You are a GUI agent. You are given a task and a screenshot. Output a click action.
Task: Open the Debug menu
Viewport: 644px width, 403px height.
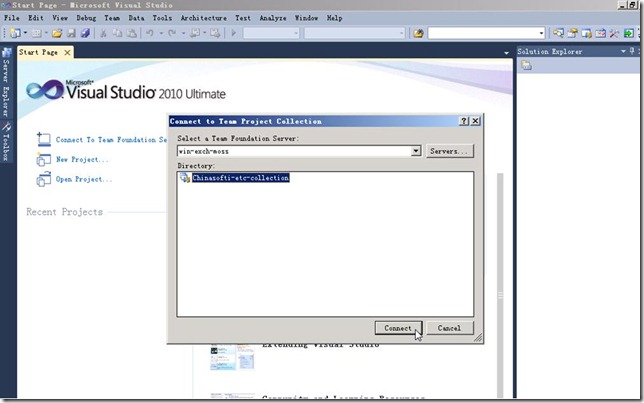tap(86, 18)
